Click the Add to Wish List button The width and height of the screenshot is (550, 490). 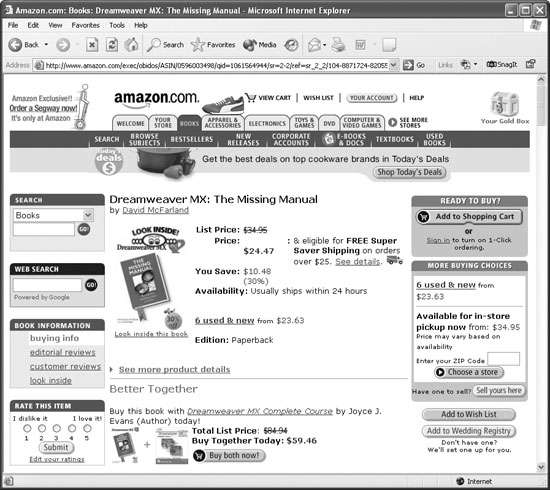click(x=469, y=414)
